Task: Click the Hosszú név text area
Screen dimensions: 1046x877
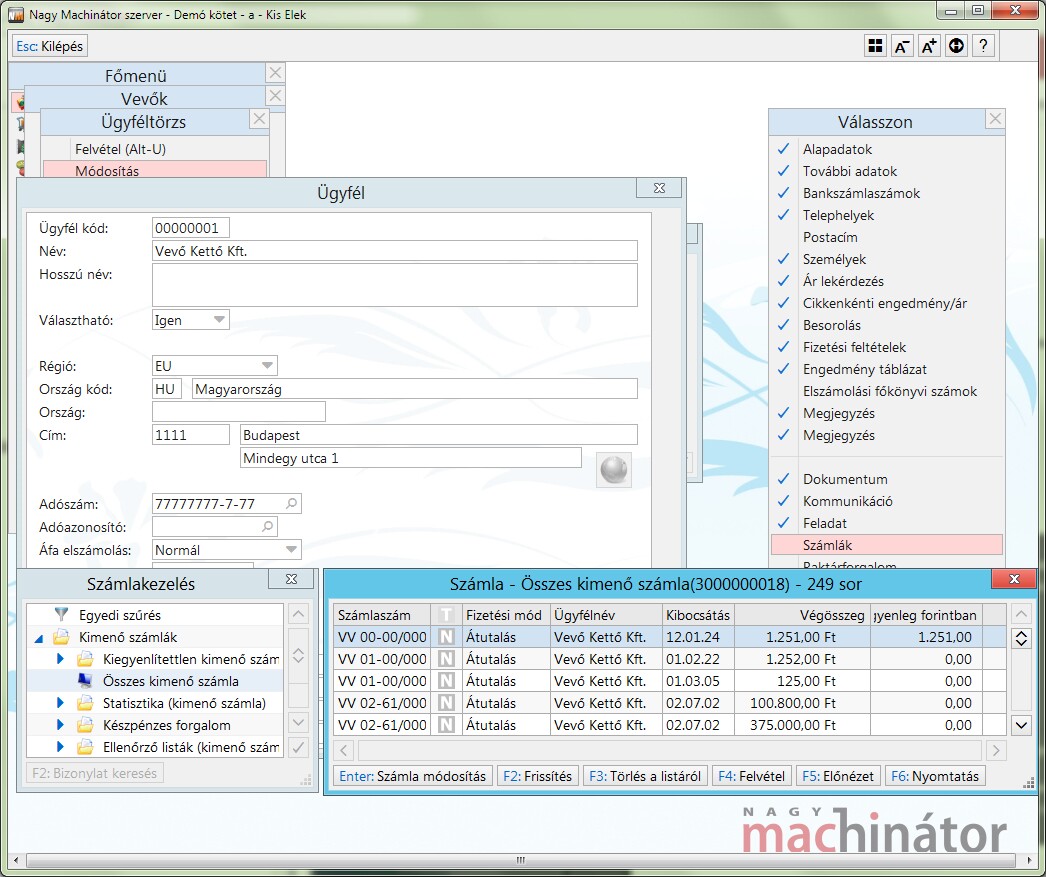Action: tap(394, 285)
